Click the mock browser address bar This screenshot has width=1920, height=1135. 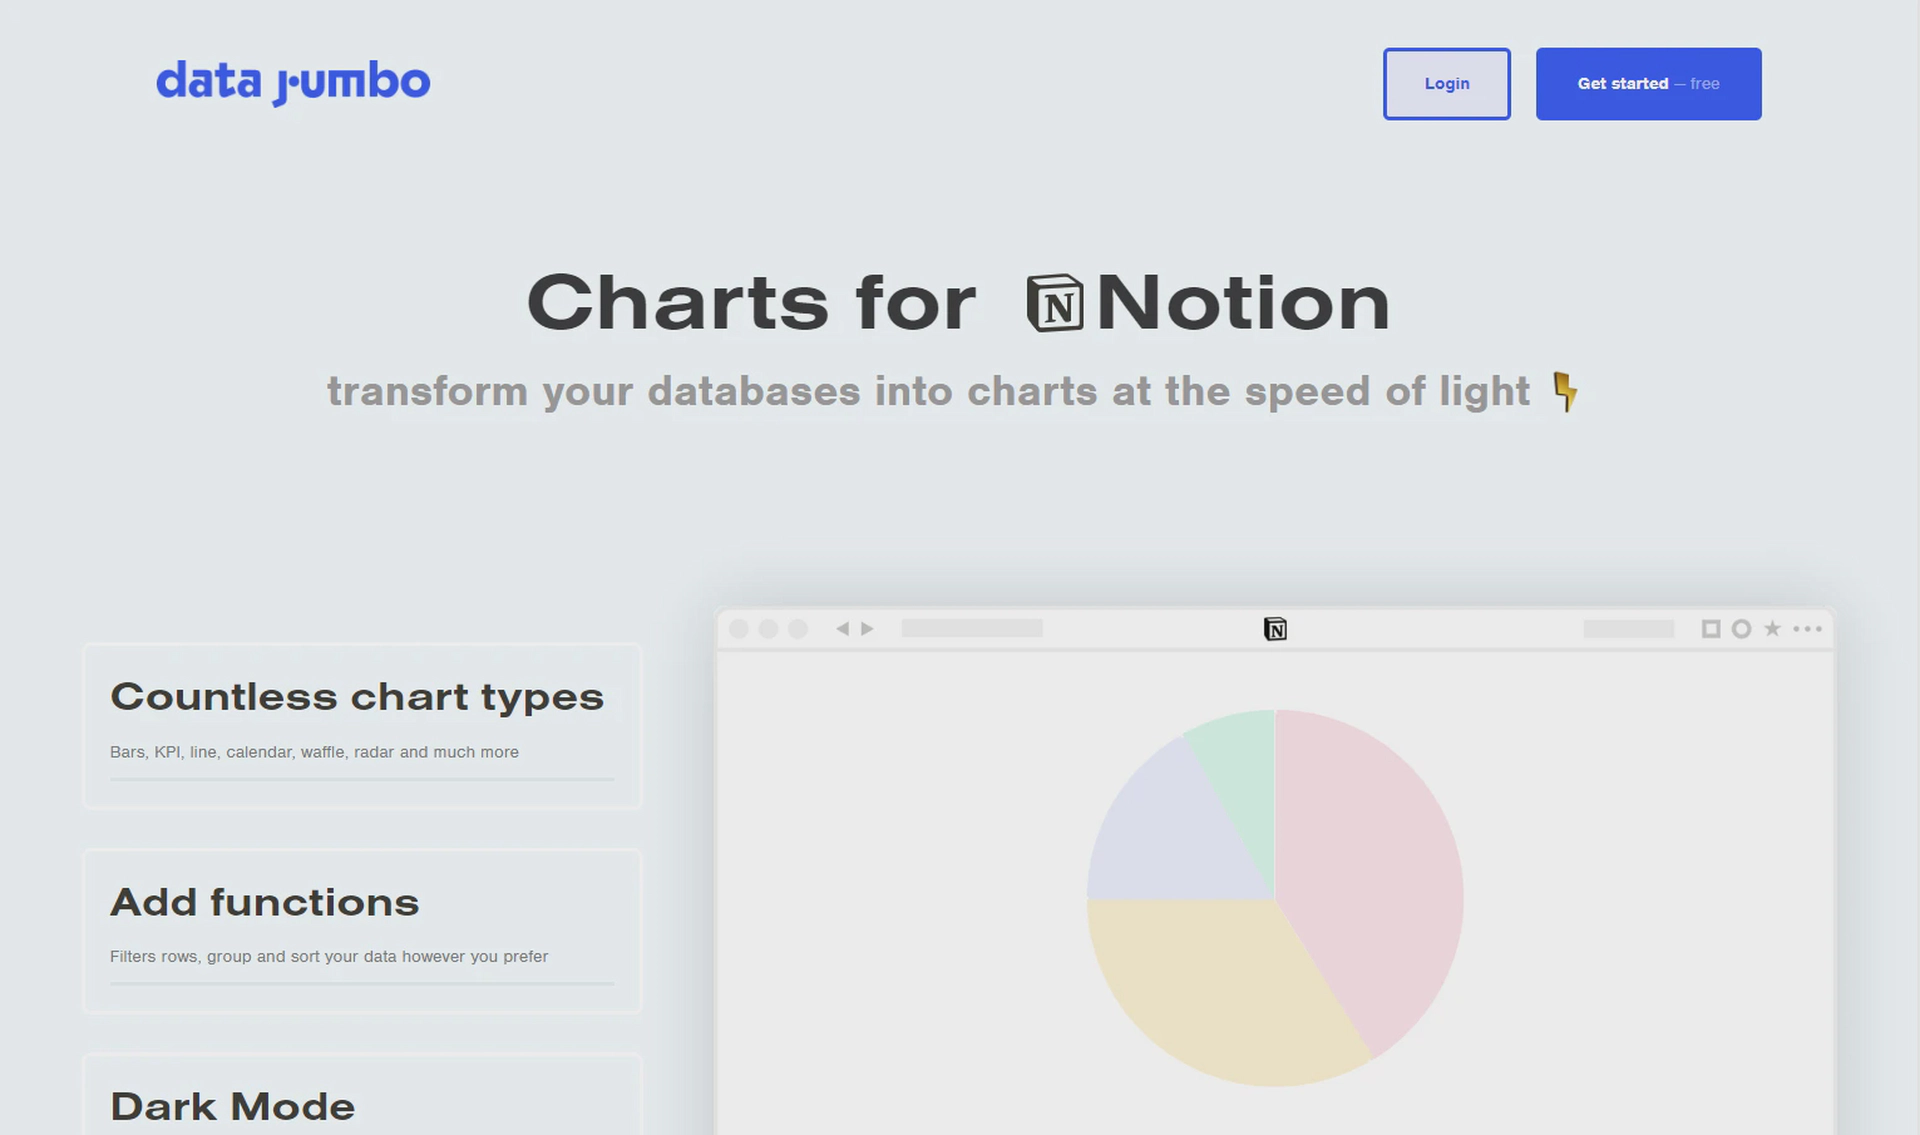click(972, 628)
